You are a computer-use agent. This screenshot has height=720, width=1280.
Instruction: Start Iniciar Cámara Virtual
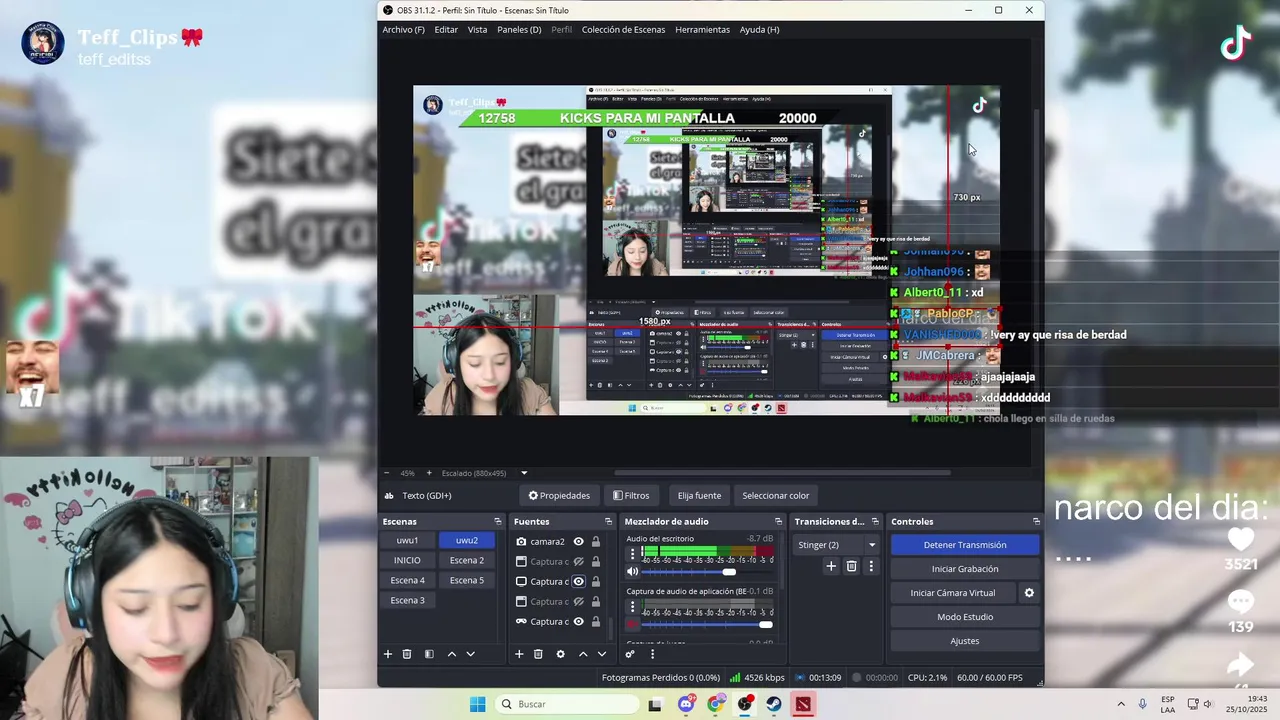[x=953, y=593]
